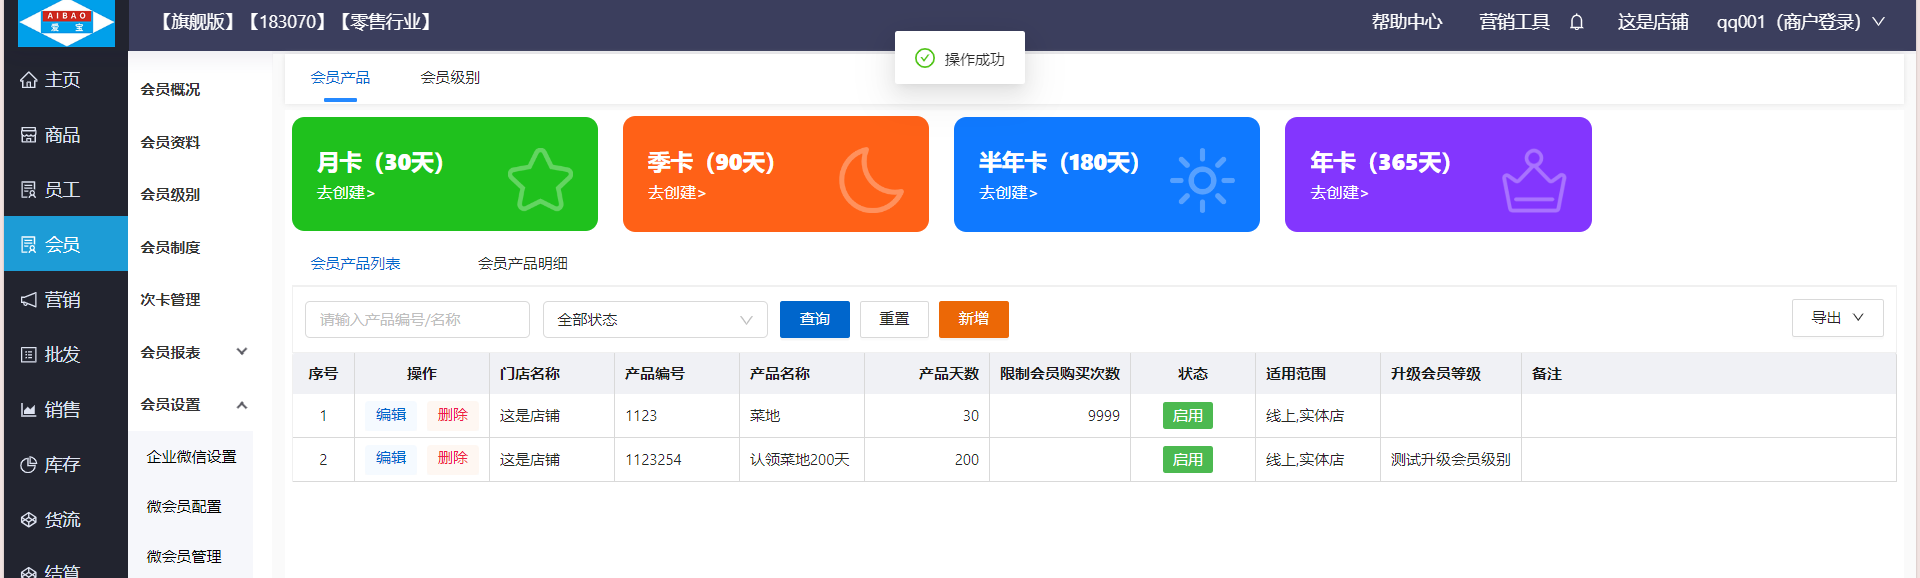Click the crown icon on 年卡 card
This screenshot has width=1920, height=578.
click(x=1533, y=181)
